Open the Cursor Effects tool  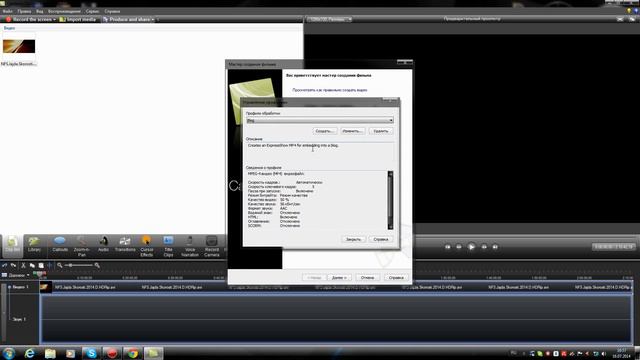tap(147, 247)
